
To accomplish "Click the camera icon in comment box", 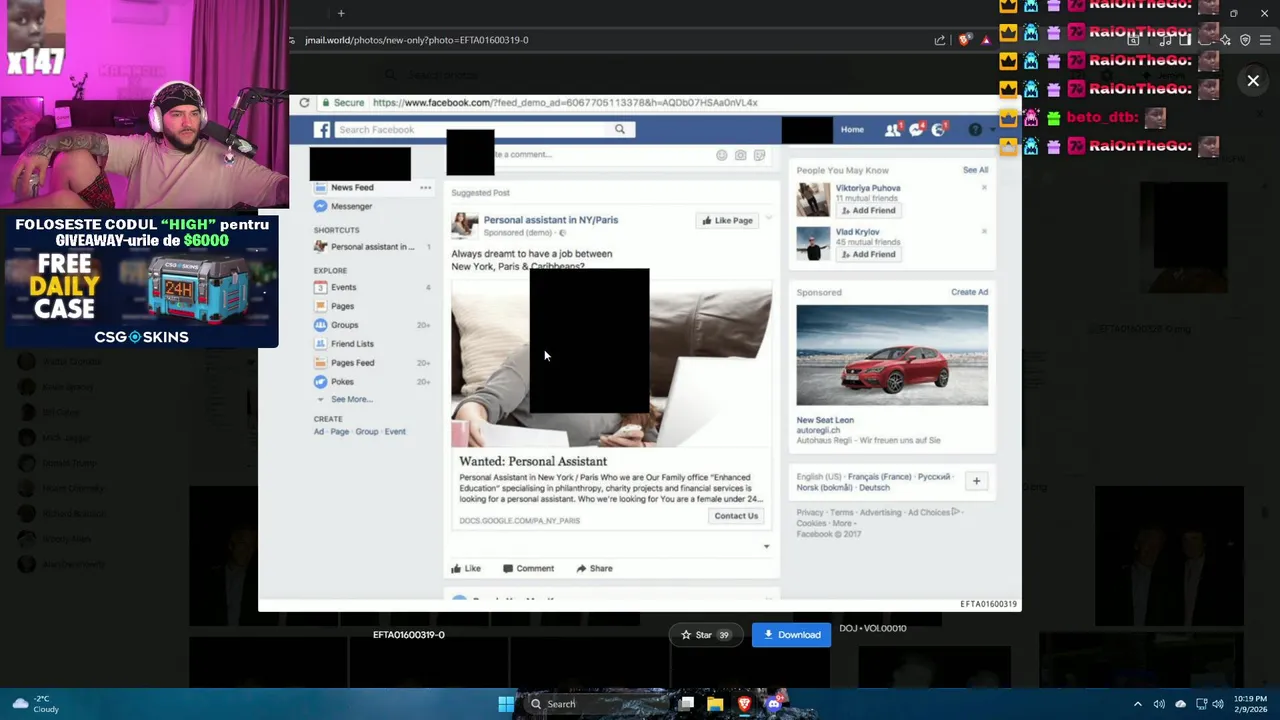I will [x=740, y=156].
